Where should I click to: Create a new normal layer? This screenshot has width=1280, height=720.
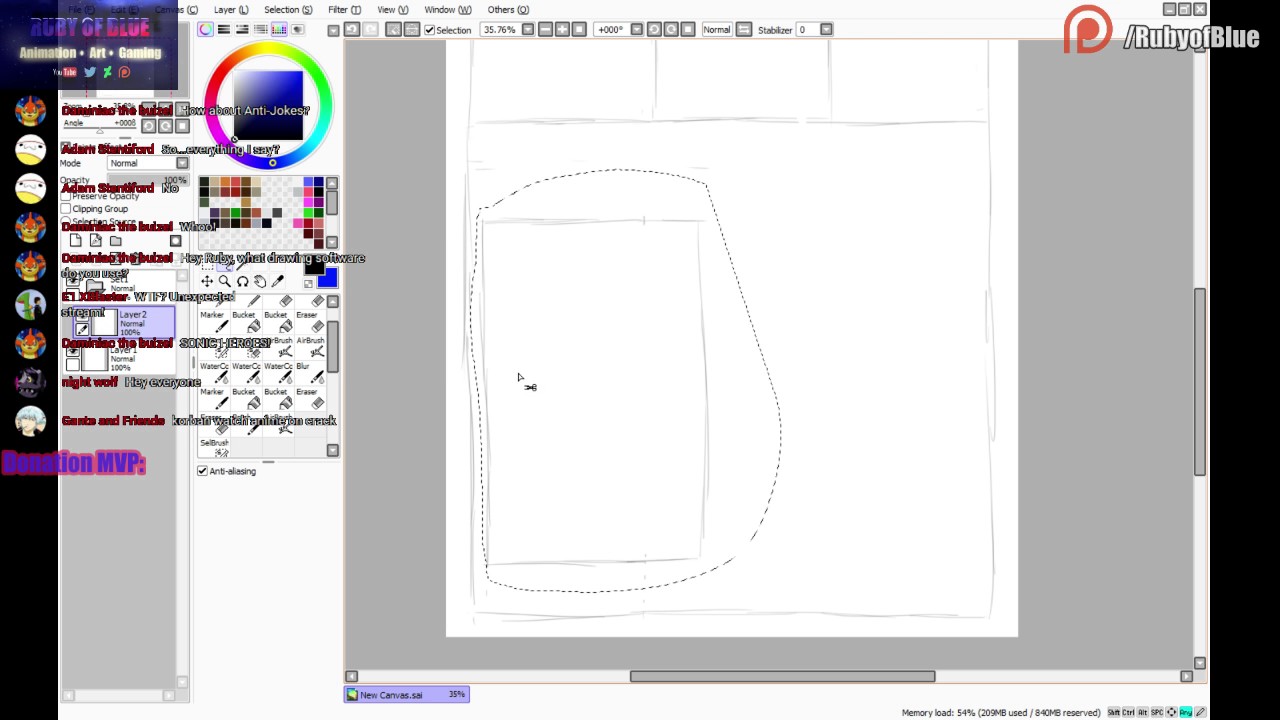click(75, 241)
